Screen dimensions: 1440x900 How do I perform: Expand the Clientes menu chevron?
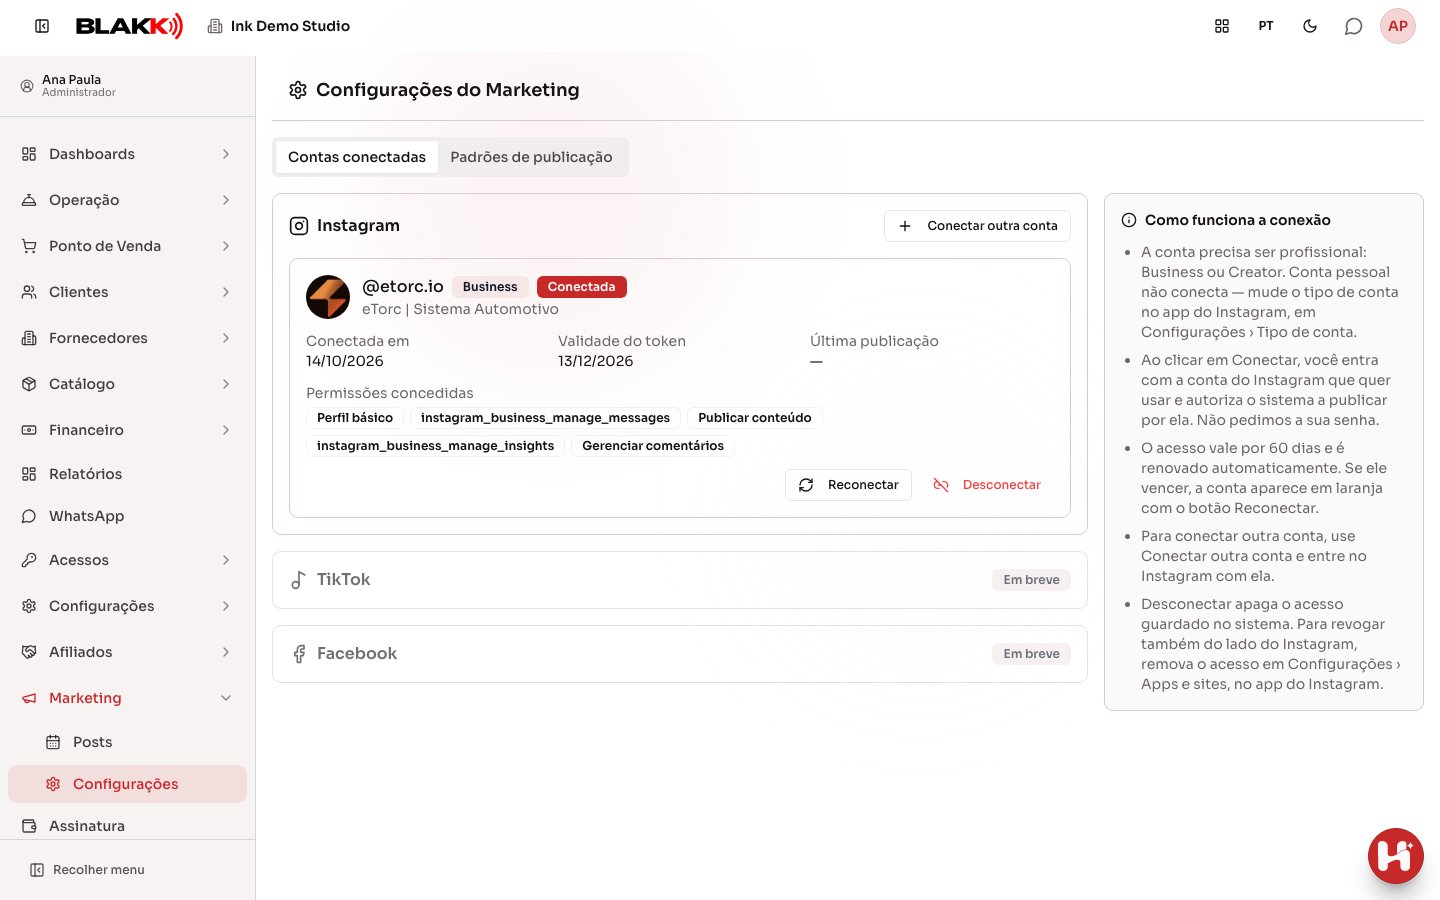(x=226, y=292)
